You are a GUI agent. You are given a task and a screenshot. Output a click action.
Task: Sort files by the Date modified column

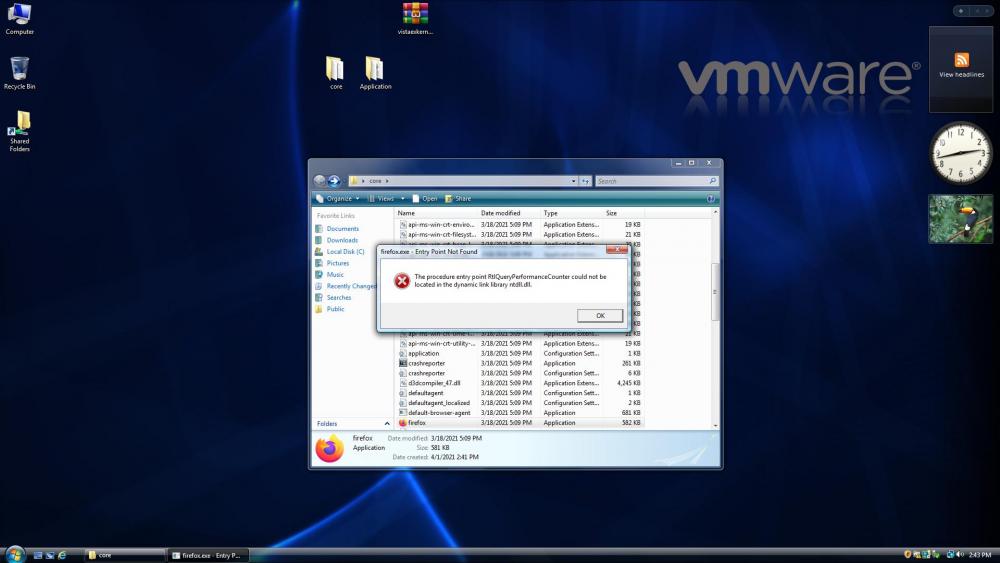tap(500, 213)
